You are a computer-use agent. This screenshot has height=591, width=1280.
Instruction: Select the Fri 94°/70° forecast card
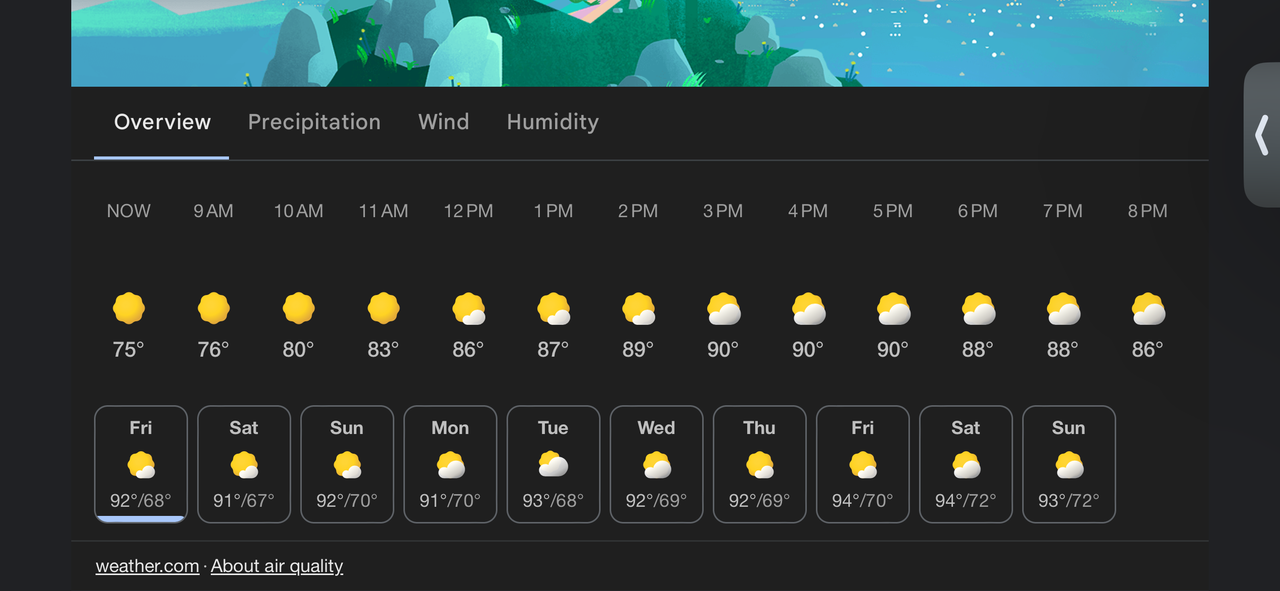tap(862, 464)
